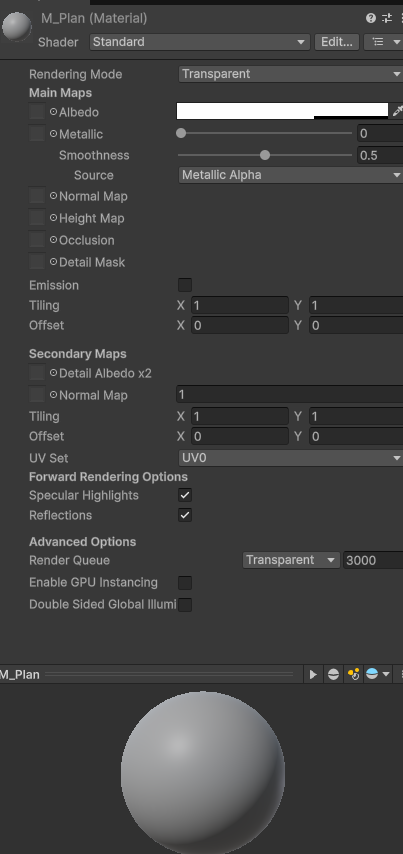This screenshot has width=403, height=854.
Task: Toggle the preview lights icon
Action: (353, 674)
